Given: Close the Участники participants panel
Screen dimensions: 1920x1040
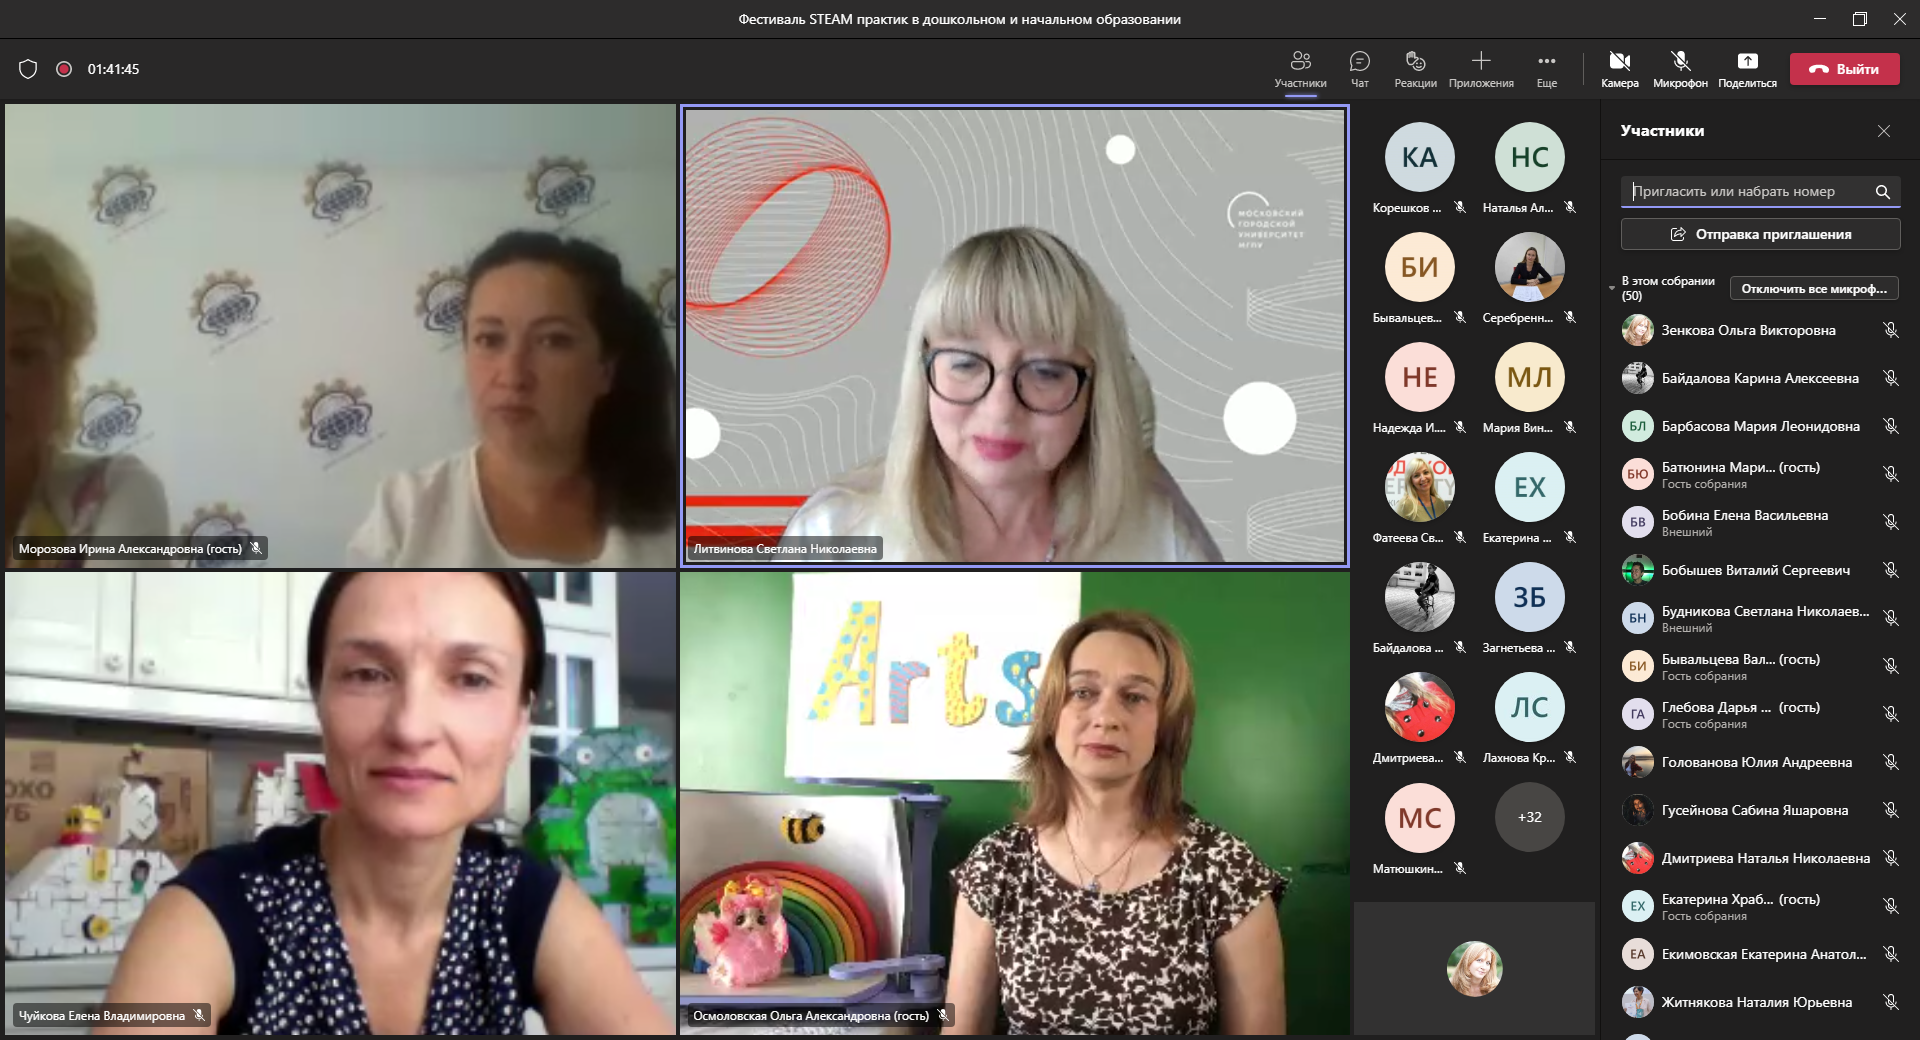Looking at the screenshot, I should point(1884,131).
